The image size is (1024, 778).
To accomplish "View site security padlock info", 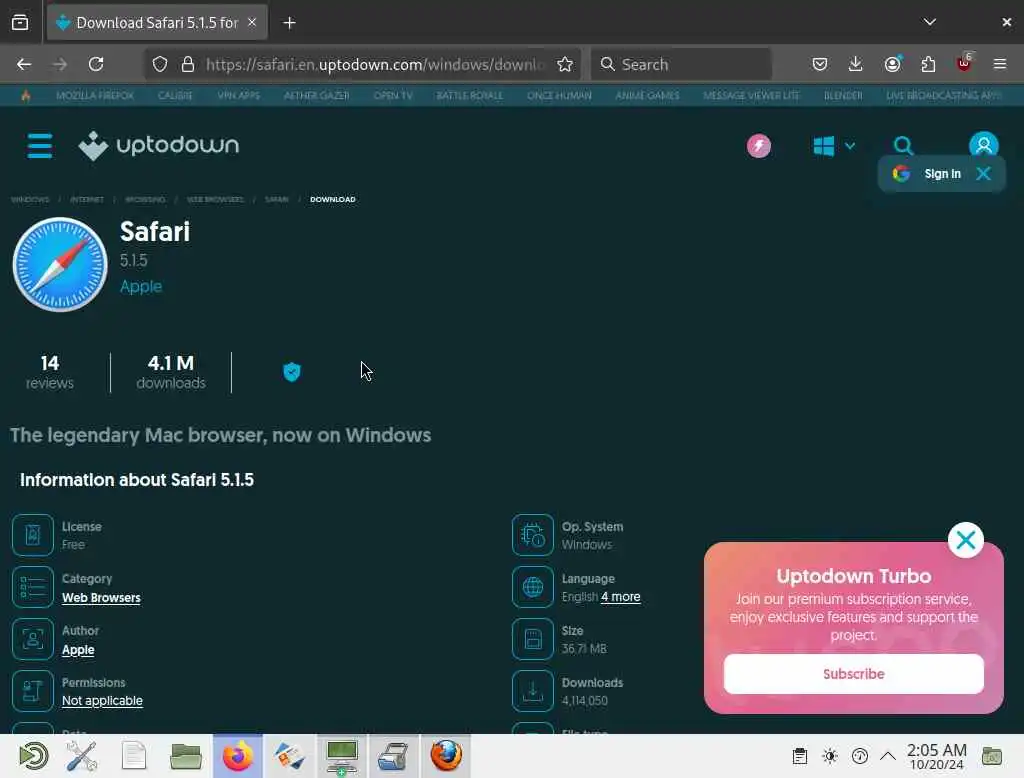I will pyautogui.click(x=188, y=64).
